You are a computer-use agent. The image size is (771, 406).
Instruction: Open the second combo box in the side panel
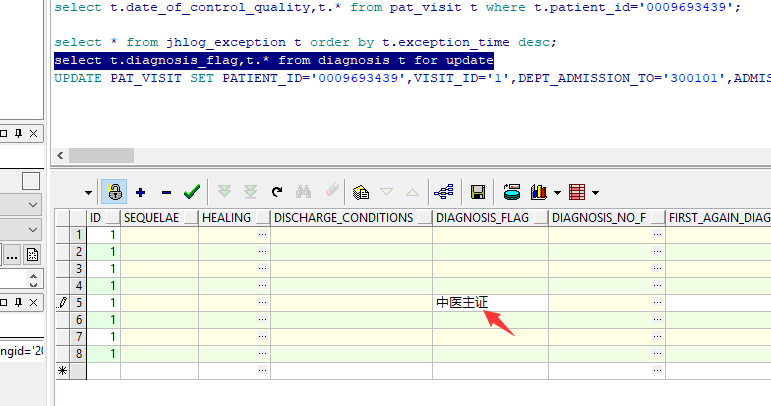(x=20, y=229)
